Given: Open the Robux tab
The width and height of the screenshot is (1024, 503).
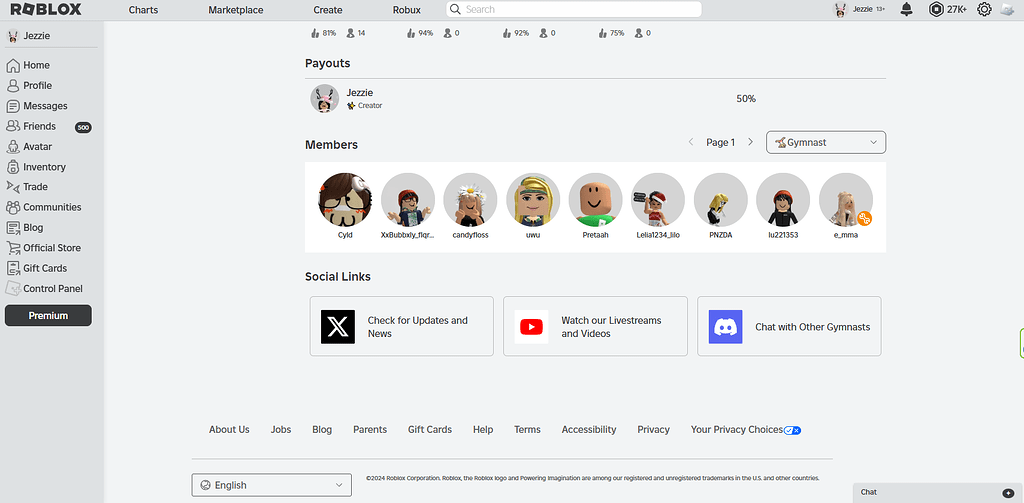Looking at the screenshot, I should point(407,10).
